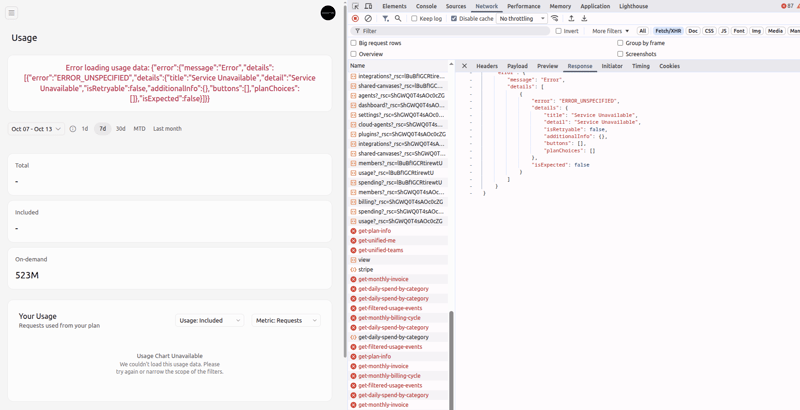Screen dimensions: 800x410
Task: Select the settings?_rsc request row
Action: click(398, 115)
